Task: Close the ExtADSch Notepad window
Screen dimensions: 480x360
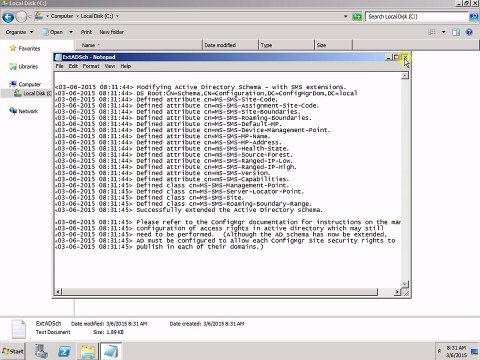Action: coord(405,57)
